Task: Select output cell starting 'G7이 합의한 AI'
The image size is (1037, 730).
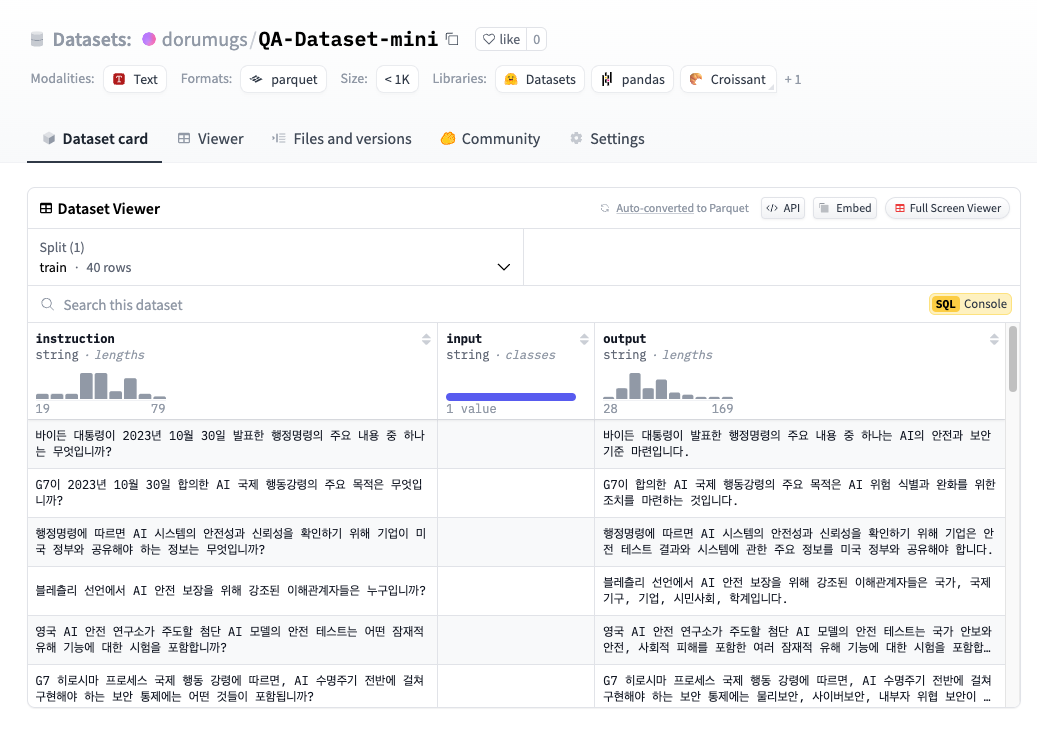Action: click(x=800, y=493)
